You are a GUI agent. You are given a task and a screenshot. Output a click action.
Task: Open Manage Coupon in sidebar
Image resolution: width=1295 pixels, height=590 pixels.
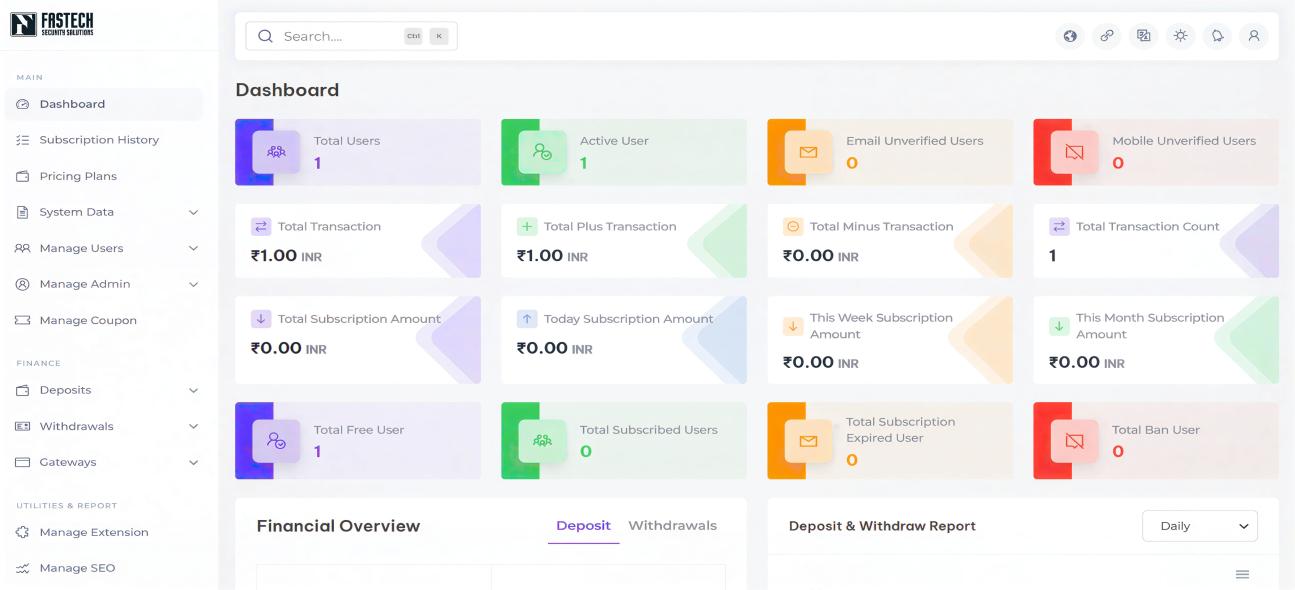[x=88, y=320]
